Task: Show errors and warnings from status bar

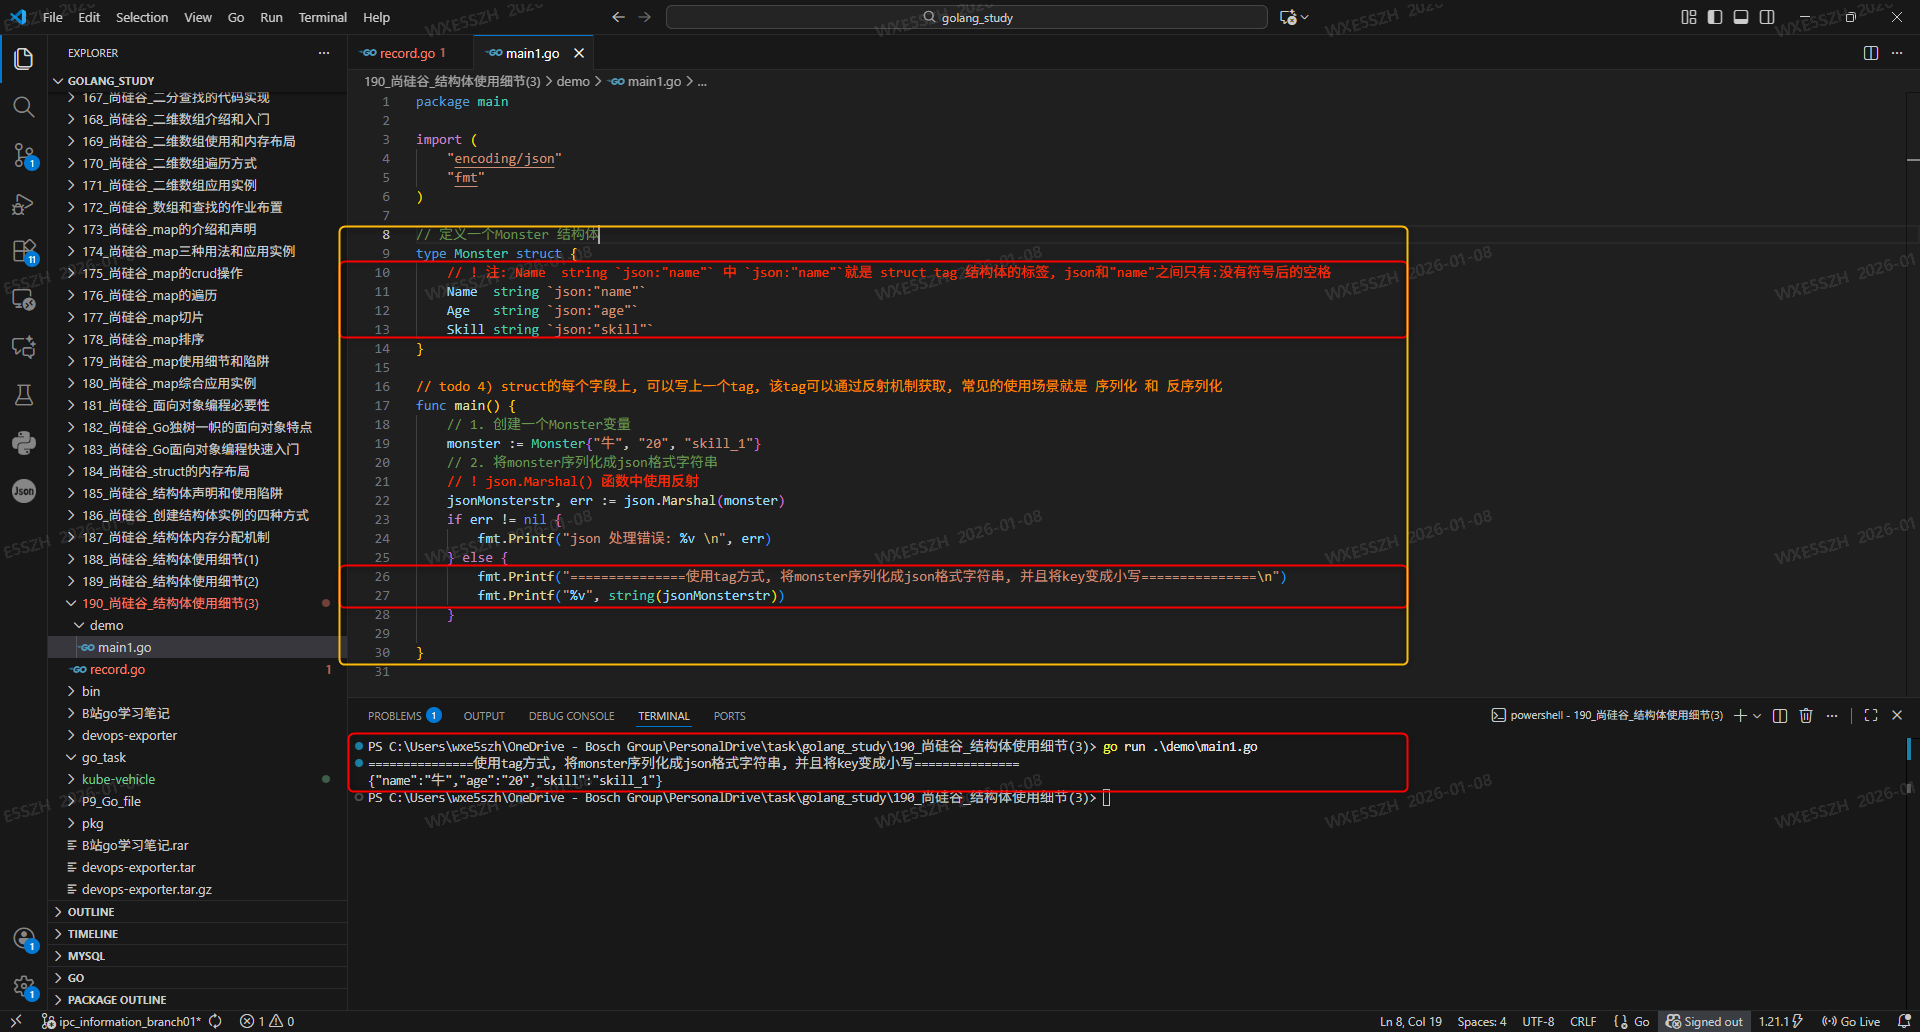Action: [x=267, y=1021]
